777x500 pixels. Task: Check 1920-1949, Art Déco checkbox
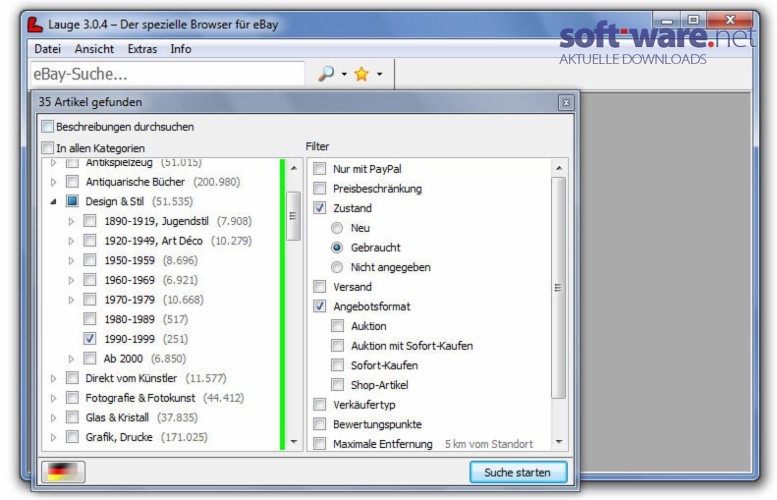(x=90, y=240)
